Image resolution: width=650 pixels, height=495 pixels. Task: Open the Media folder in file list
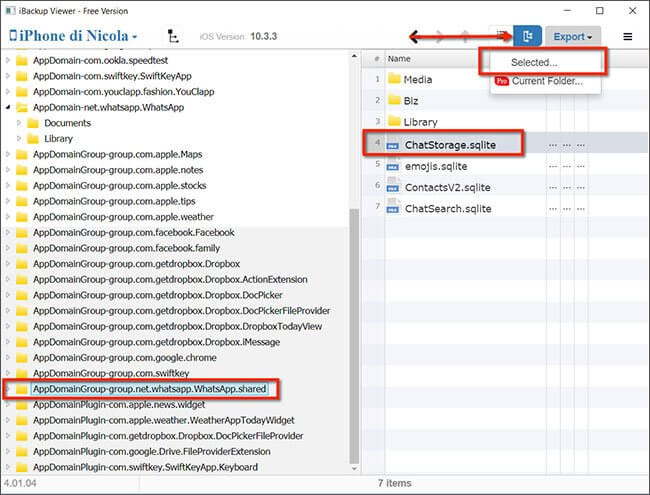coord(418,79)
